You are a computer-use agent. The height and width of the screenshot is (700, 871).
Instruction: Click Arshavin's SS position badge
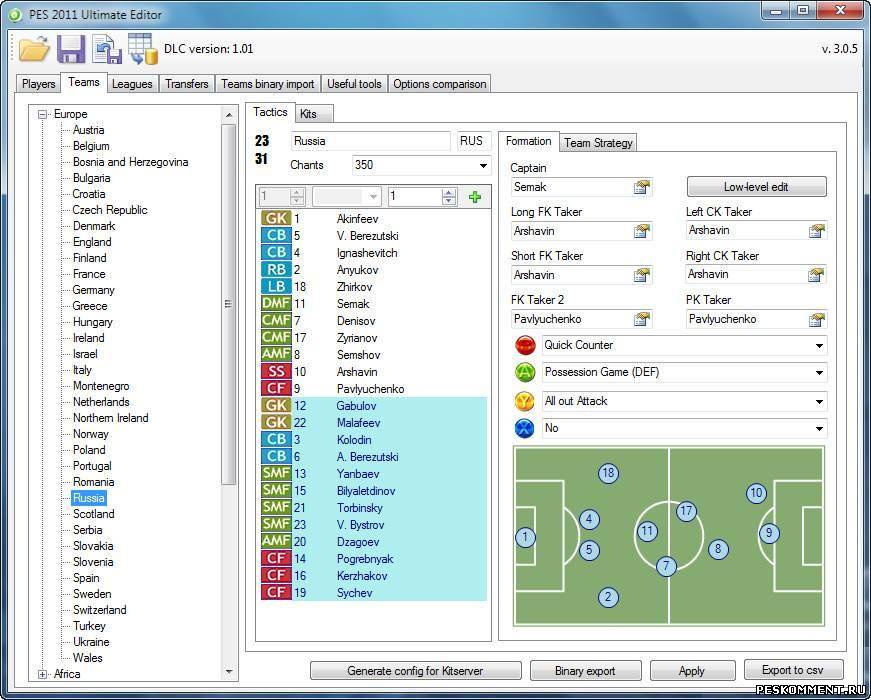(276, 372)
